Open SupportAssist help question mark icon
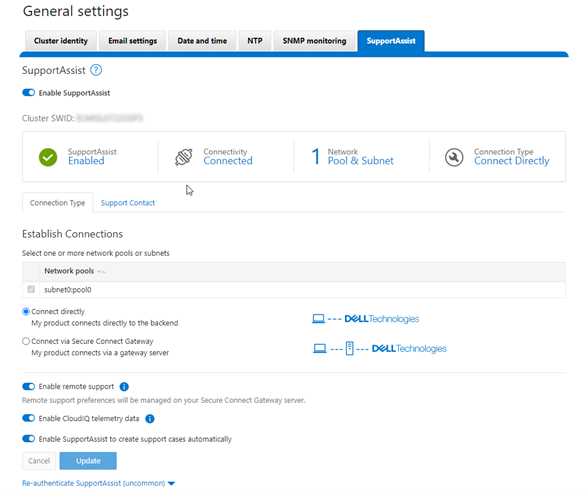 [96, 70]
